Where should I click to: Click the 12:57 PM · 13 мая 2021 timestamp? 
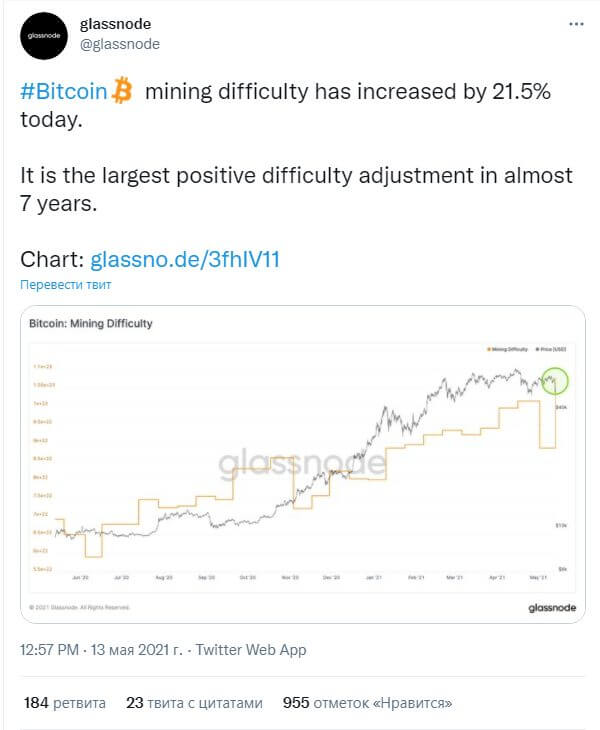pos(101,649)
